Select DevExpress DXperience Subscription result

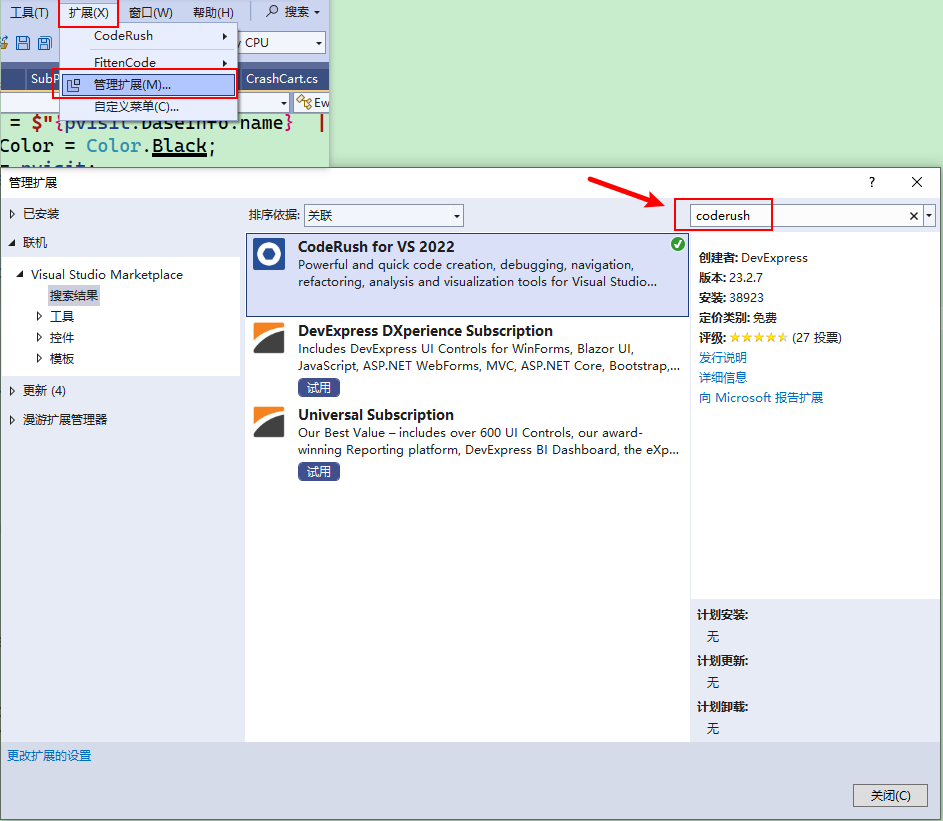[x=467, y=358]
